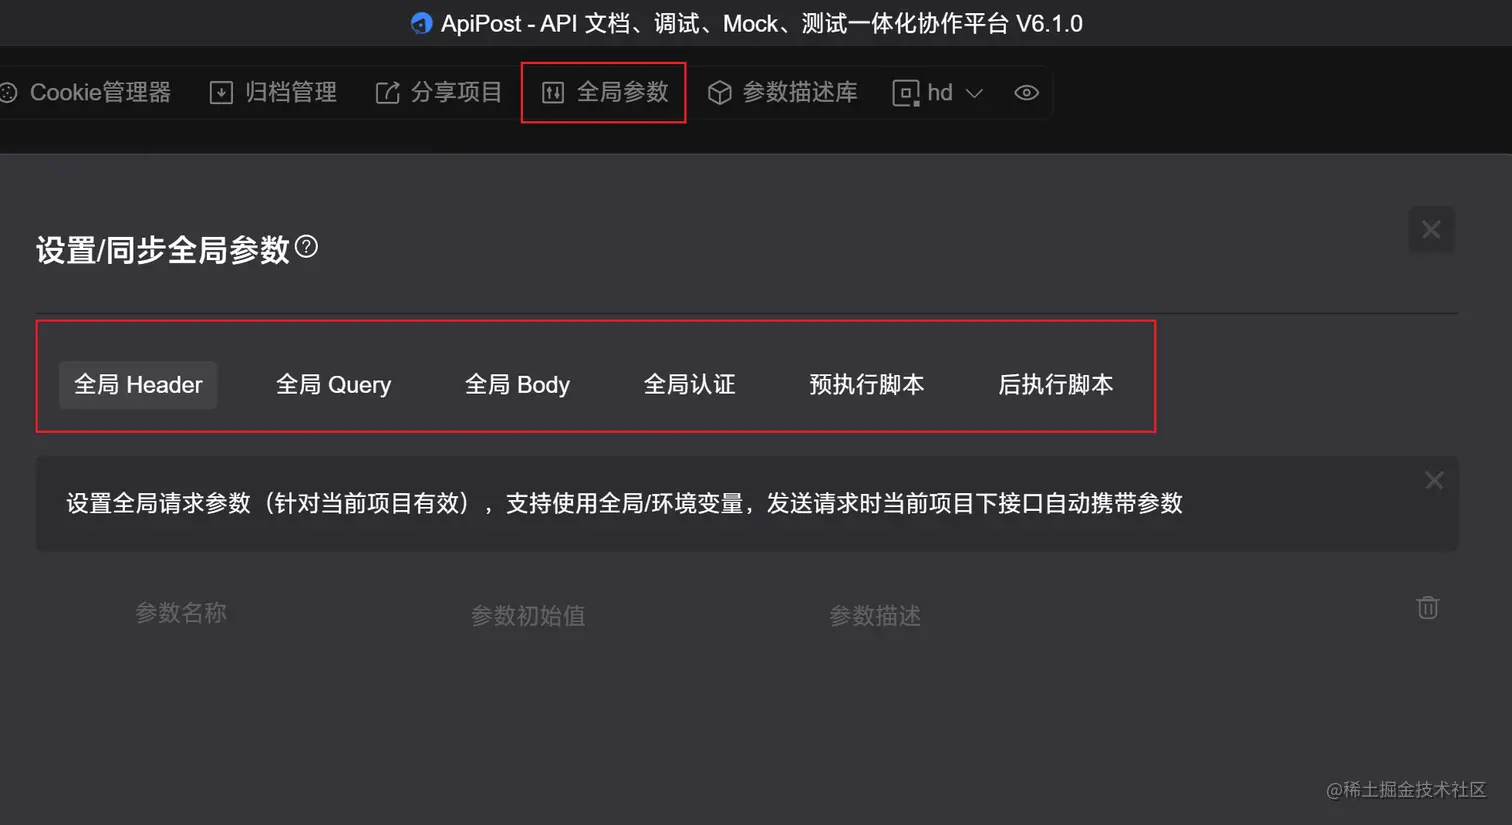
Task: Open the 后执行脚本 tab
Action: point(1055,385)
